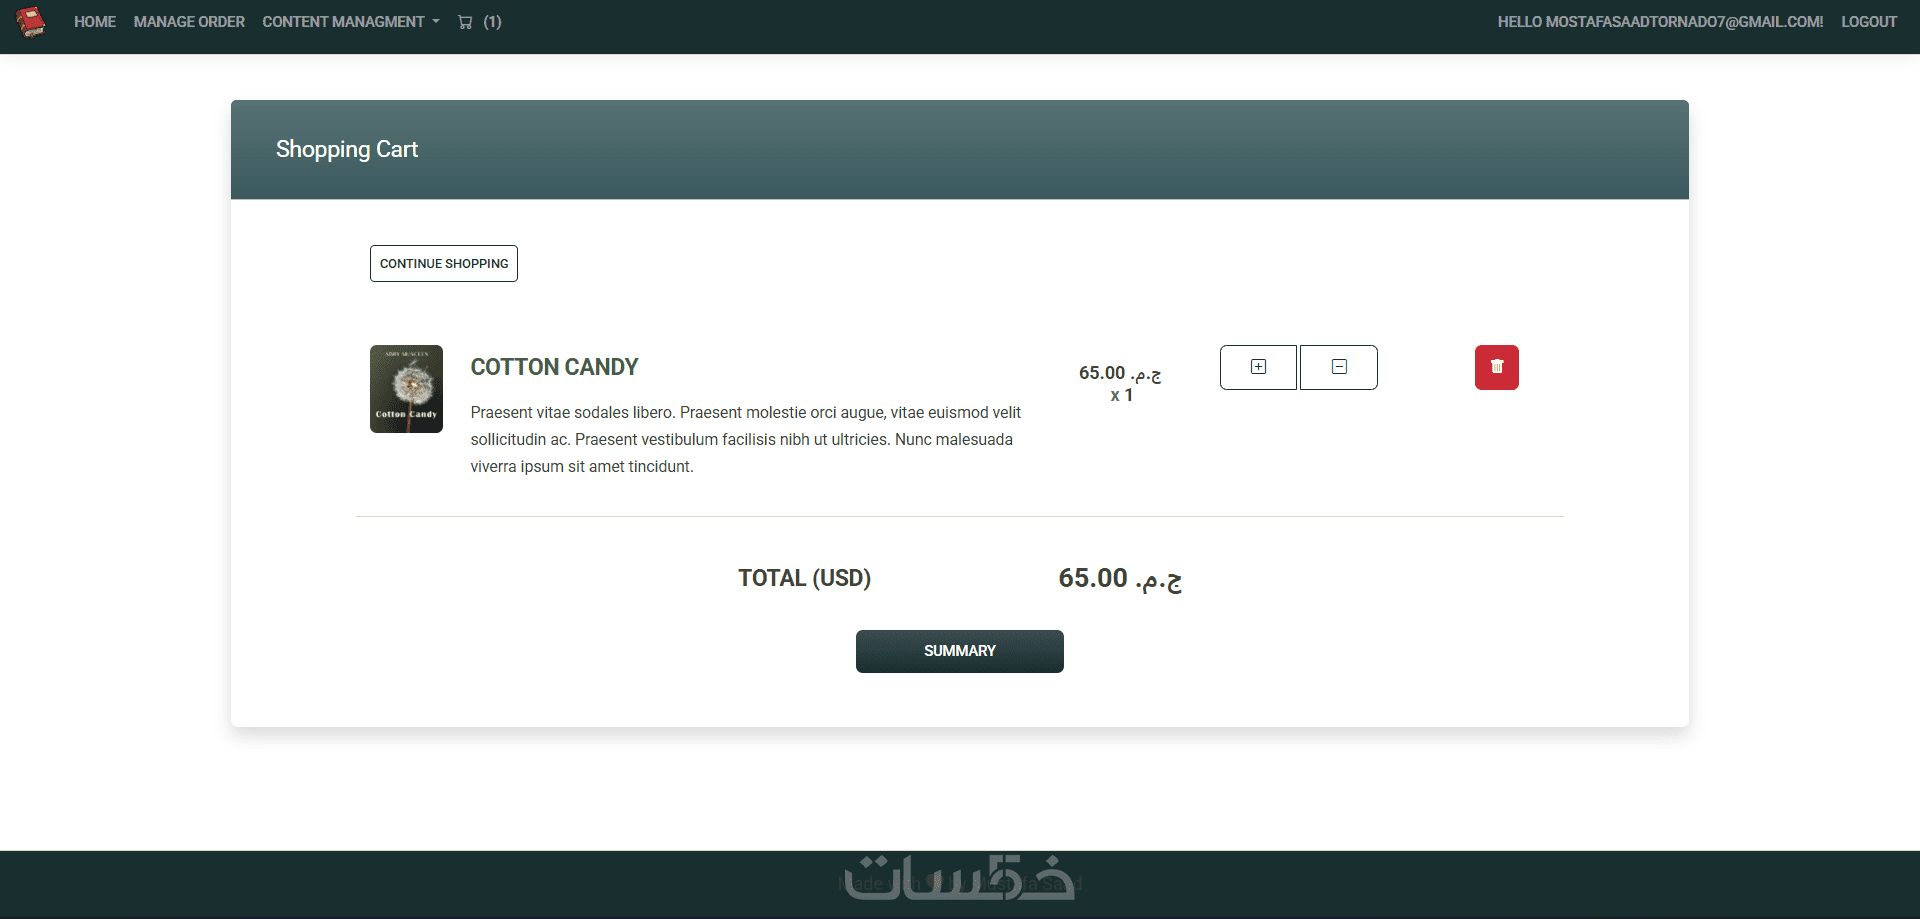The width and height of the screenshot is (1920, 919).
Task: Click the footer watermark logo
Action: click(960, 878)
